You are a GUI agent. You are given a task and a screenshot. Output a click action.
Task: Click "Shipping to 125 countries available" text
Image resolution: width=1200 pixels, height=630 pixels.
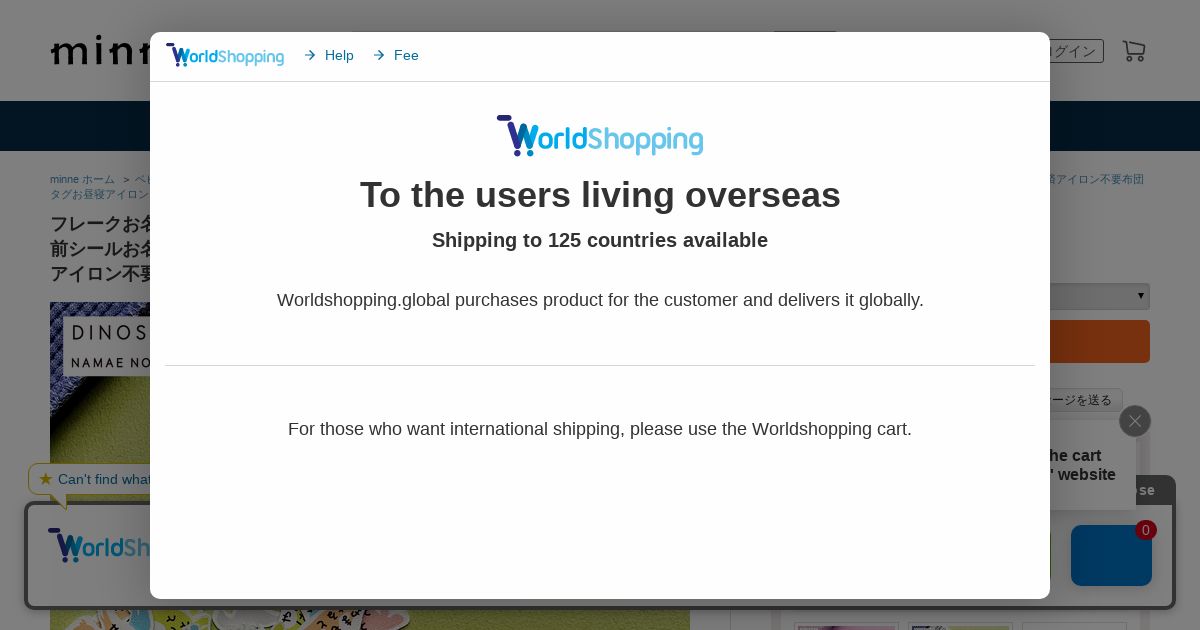(x=600, y=240)
